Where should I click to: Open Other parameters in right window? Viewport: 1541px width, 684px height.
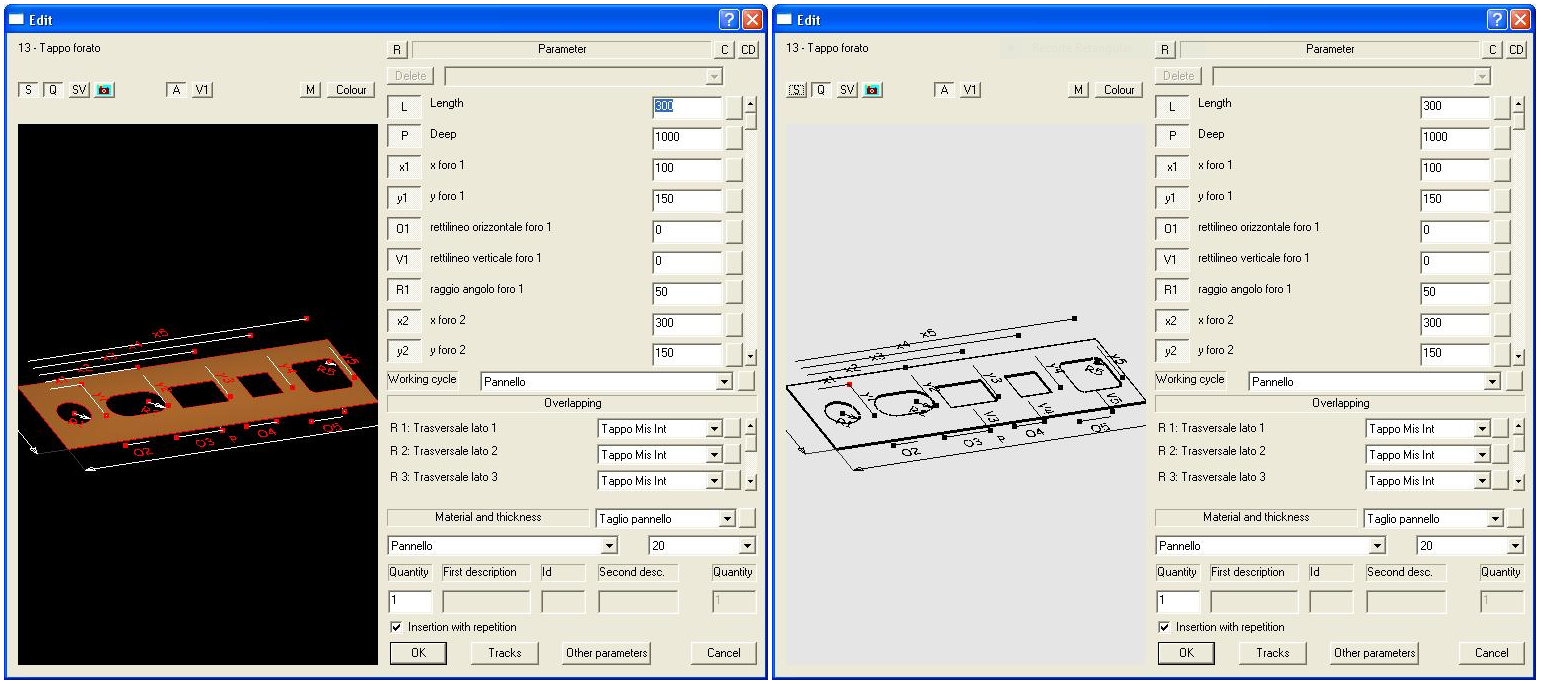1375,653
